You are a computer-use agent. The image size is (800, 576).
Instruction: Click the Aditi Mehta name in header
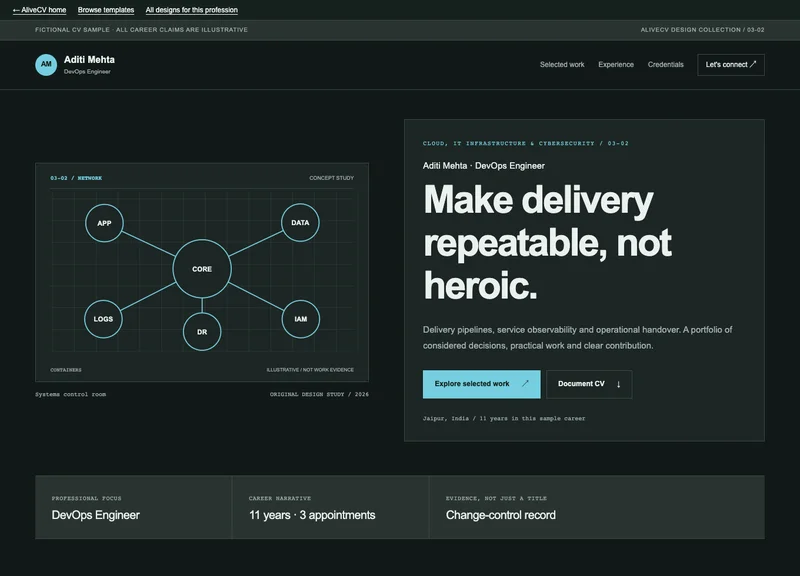(89, 60)
